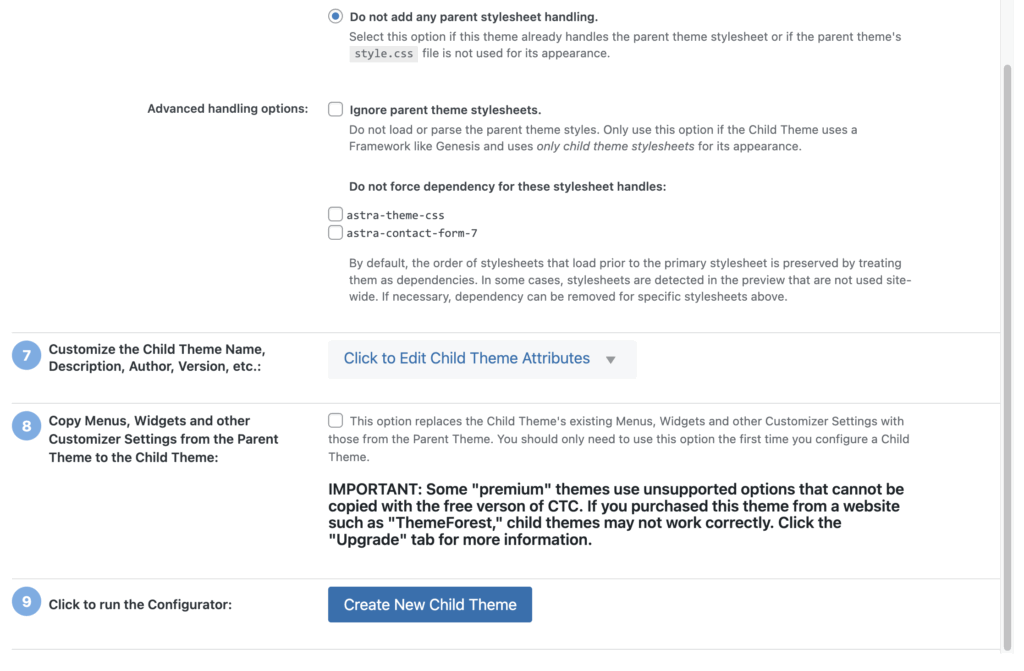Click the "Do not force dependency" heading

tap(507, 186)
